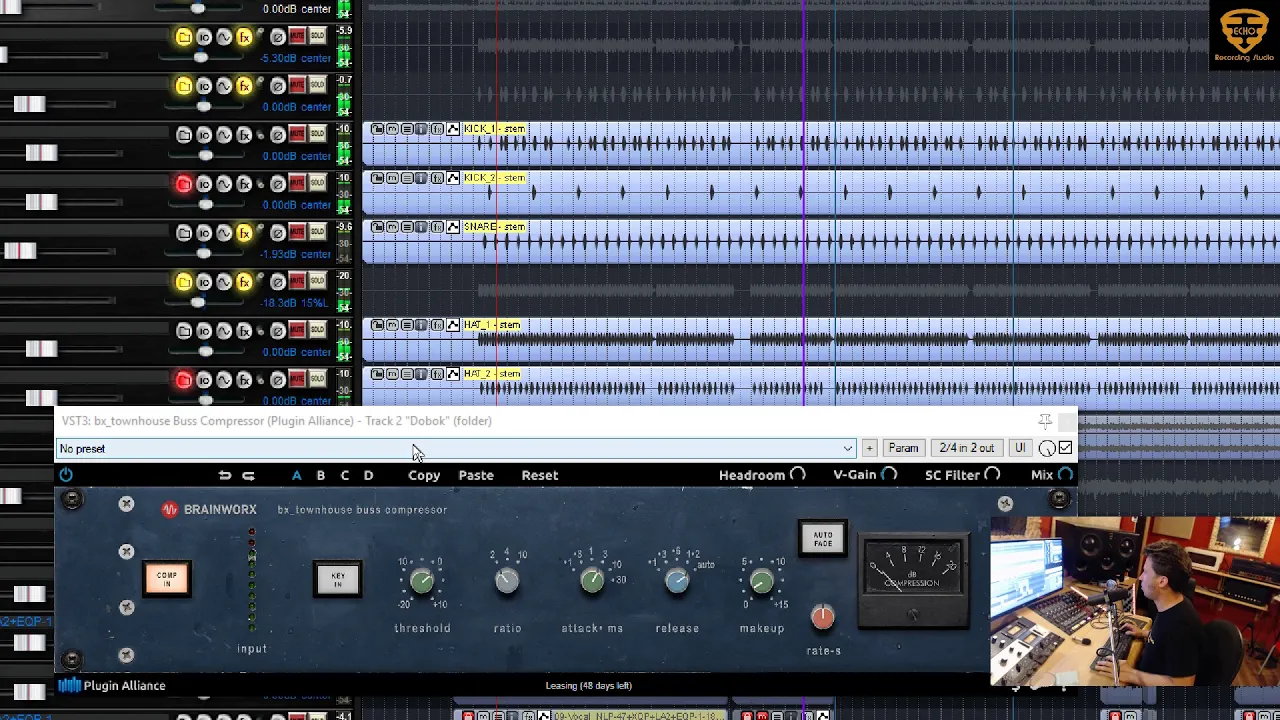The height and width of the screenshot is (720, 1280).
Task: Click red circular button on KICK_2 track
Action: [x=184, y=184]
